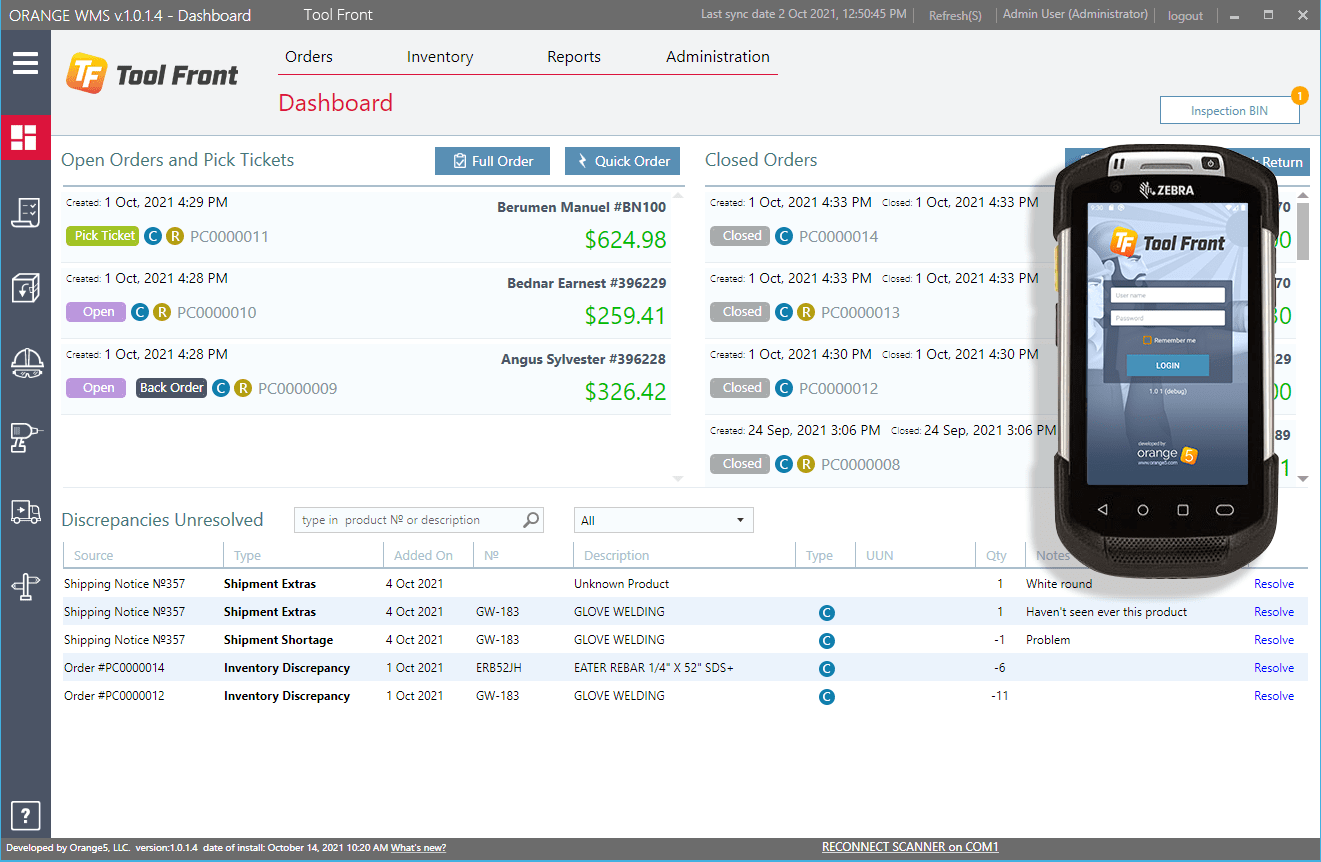Viewport: 1321px width, 862px height.
Task: Click the Quick Order button
Action: click(x=622, y=161)
